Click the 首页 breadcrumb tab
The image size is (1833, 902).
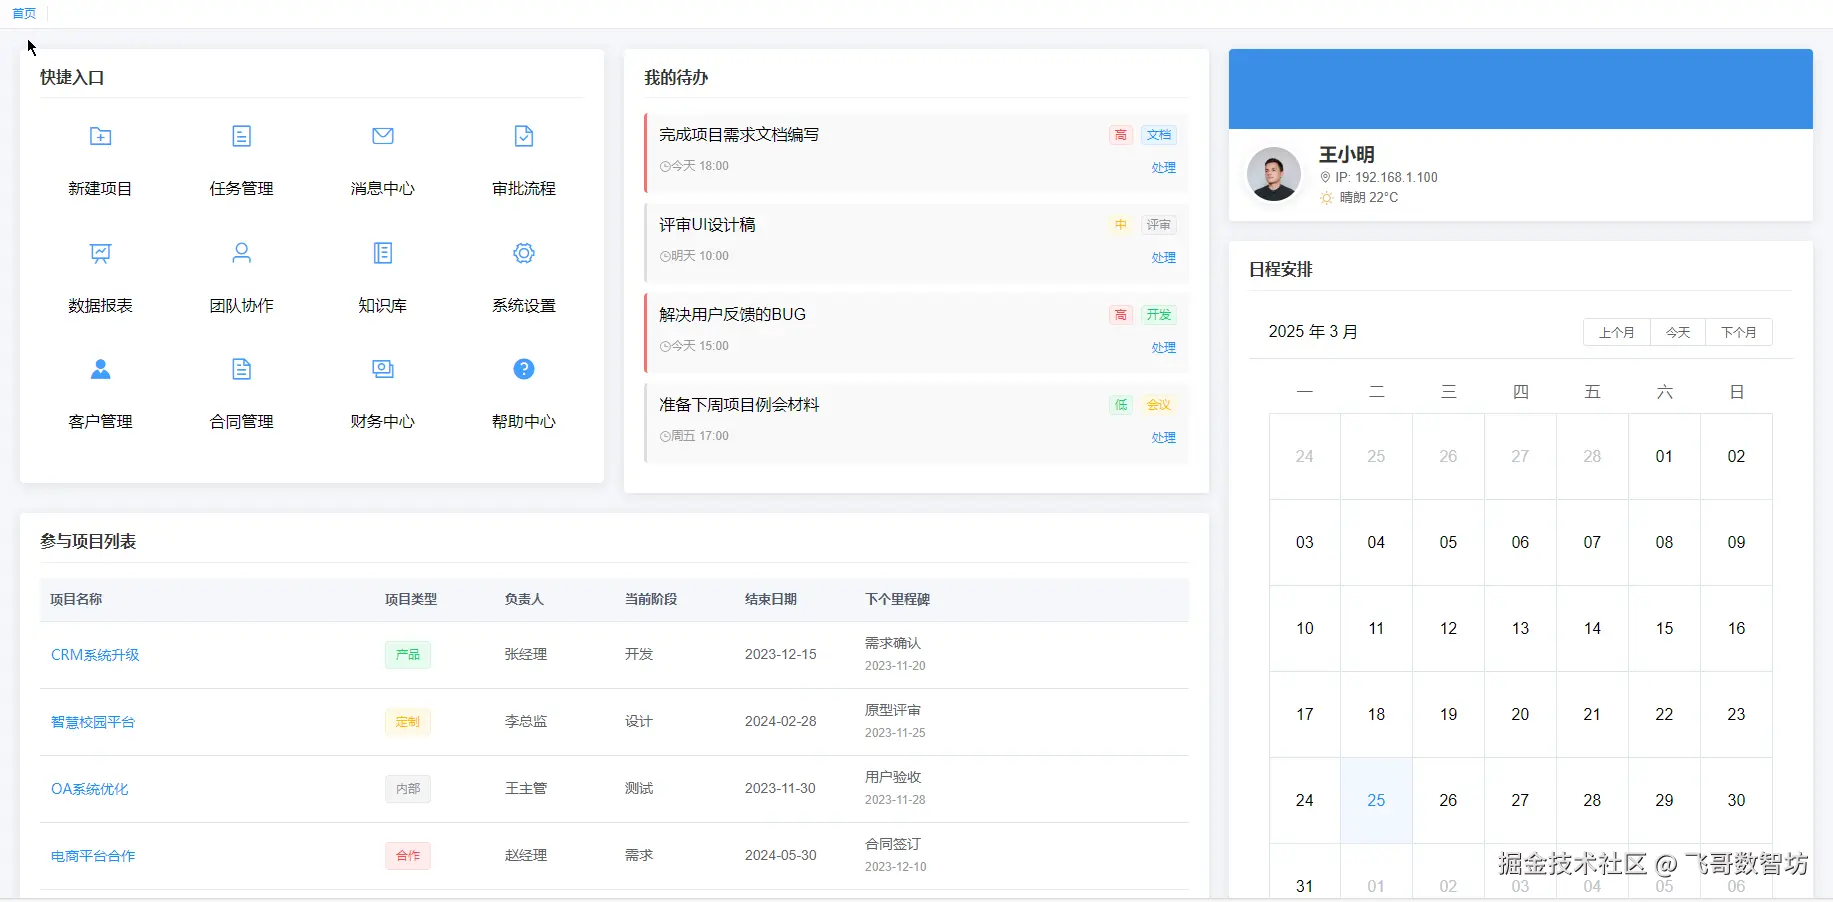[24, 13]
